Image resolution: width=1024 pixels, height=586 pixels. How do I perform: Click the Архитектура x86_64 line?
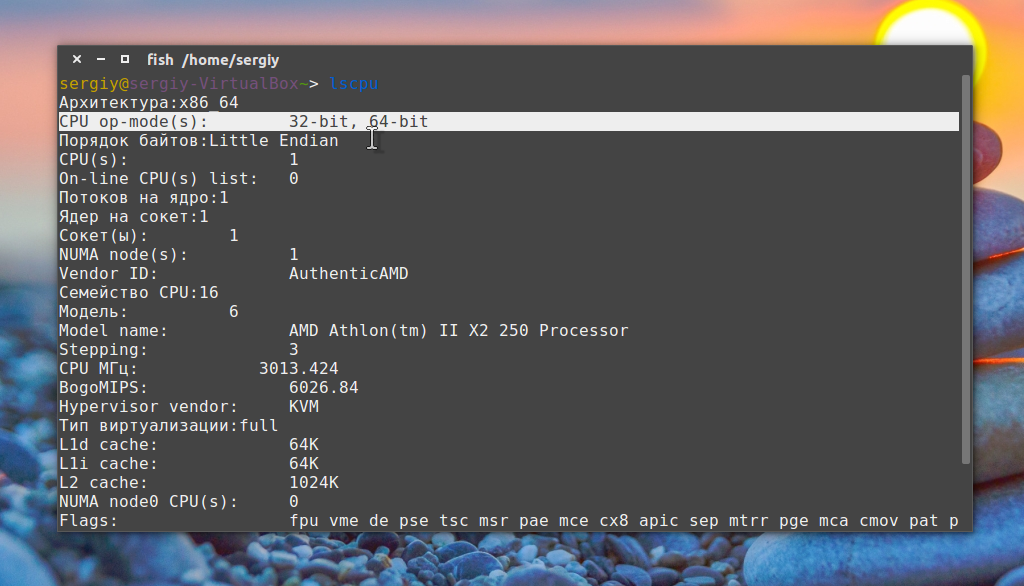tap(148, 103)
